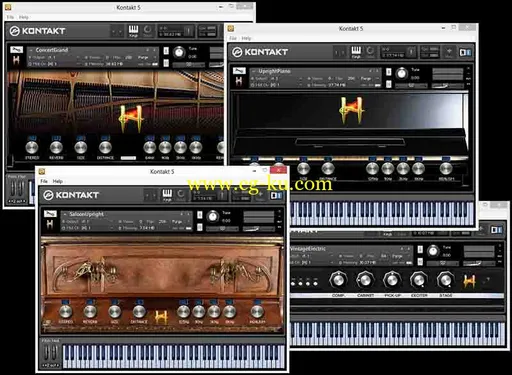Image resolution: width=512 pixels, height=375 pixels.
Task: Toggle mute button on VintageElectric instrument
Action: click(420, 261)
